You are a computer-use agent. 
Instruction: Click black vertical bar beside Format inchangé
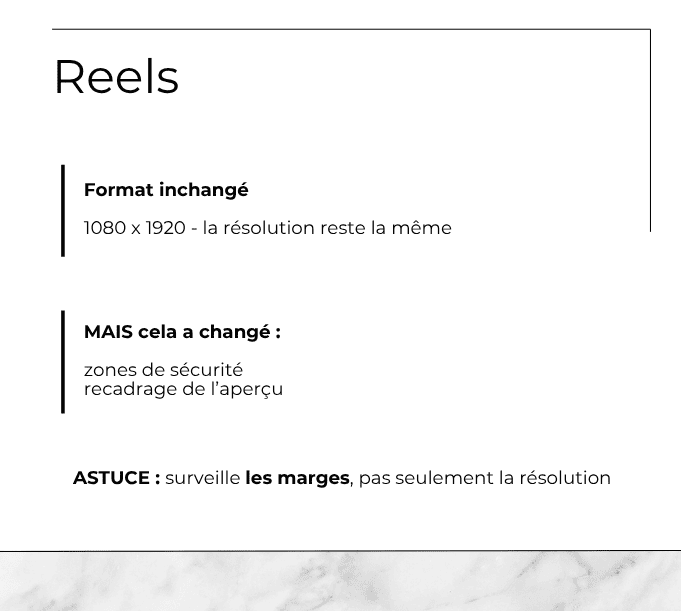pyautogui.click(x=63, y=211)
